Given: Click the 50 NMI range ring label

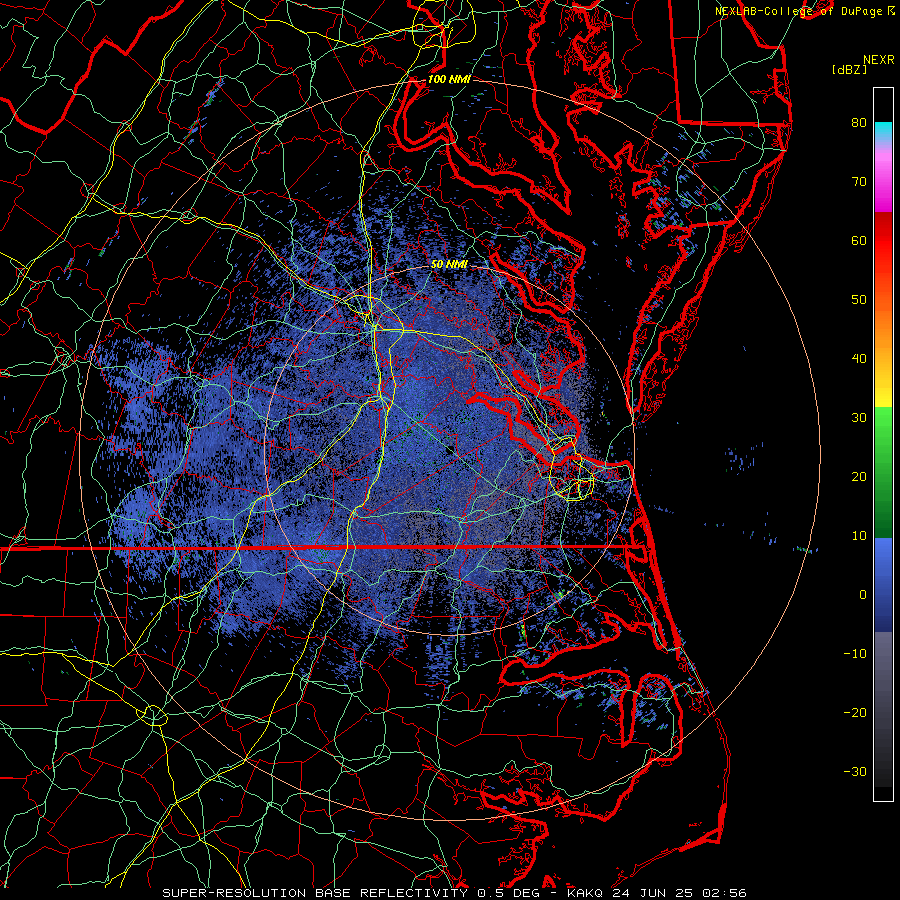Looking at the screenshot, I should click(449, 265).
